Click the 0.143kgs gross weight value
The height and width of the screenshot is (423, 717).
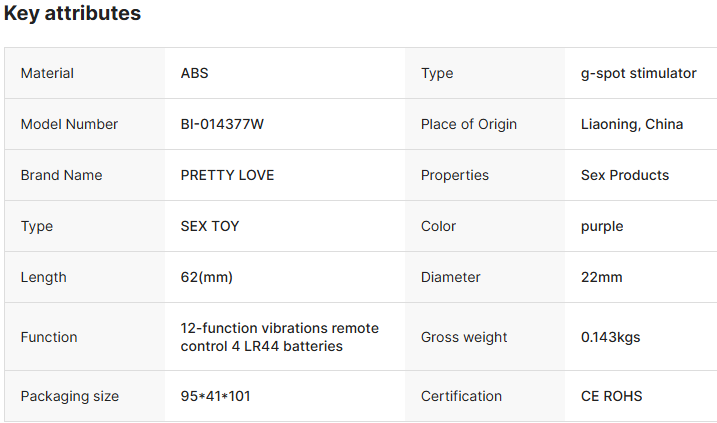click(x=610, y=337)
